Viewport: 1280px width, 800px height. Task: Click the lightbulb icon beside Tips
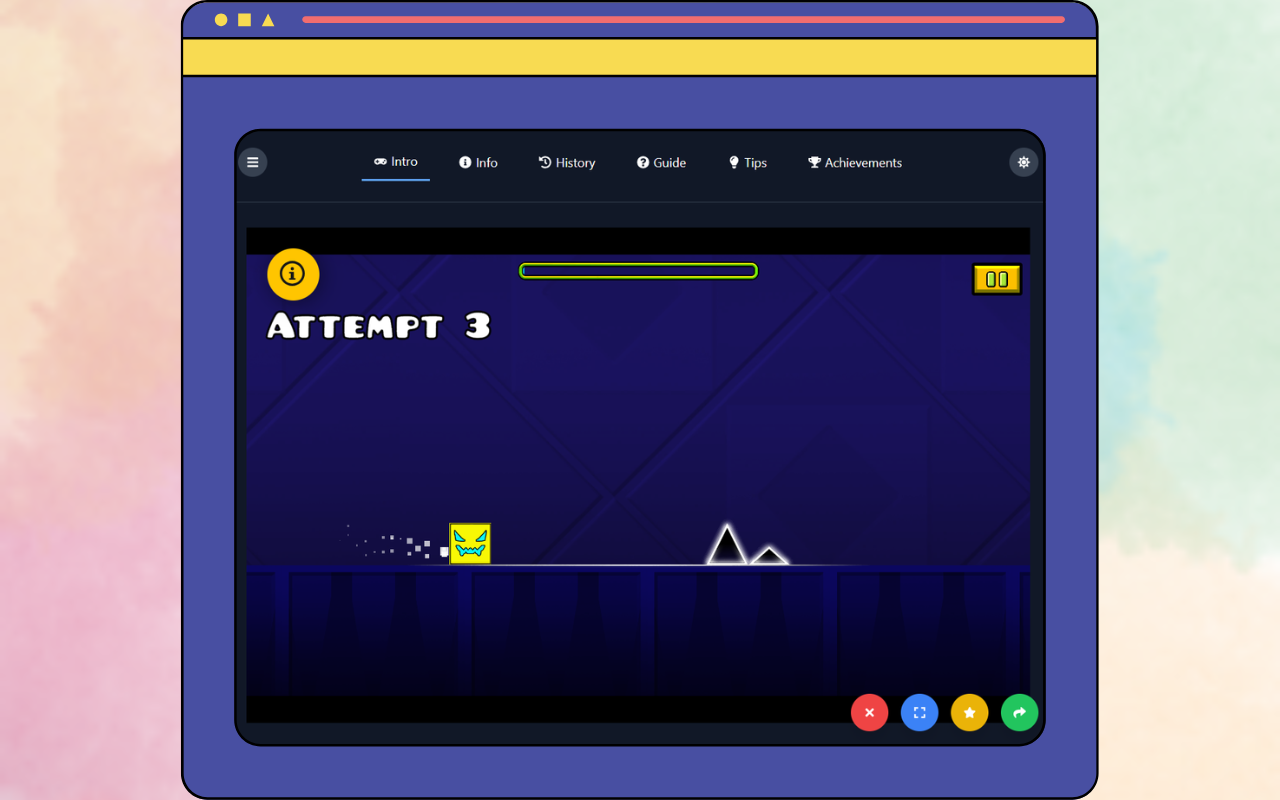[x=732, y=161]
